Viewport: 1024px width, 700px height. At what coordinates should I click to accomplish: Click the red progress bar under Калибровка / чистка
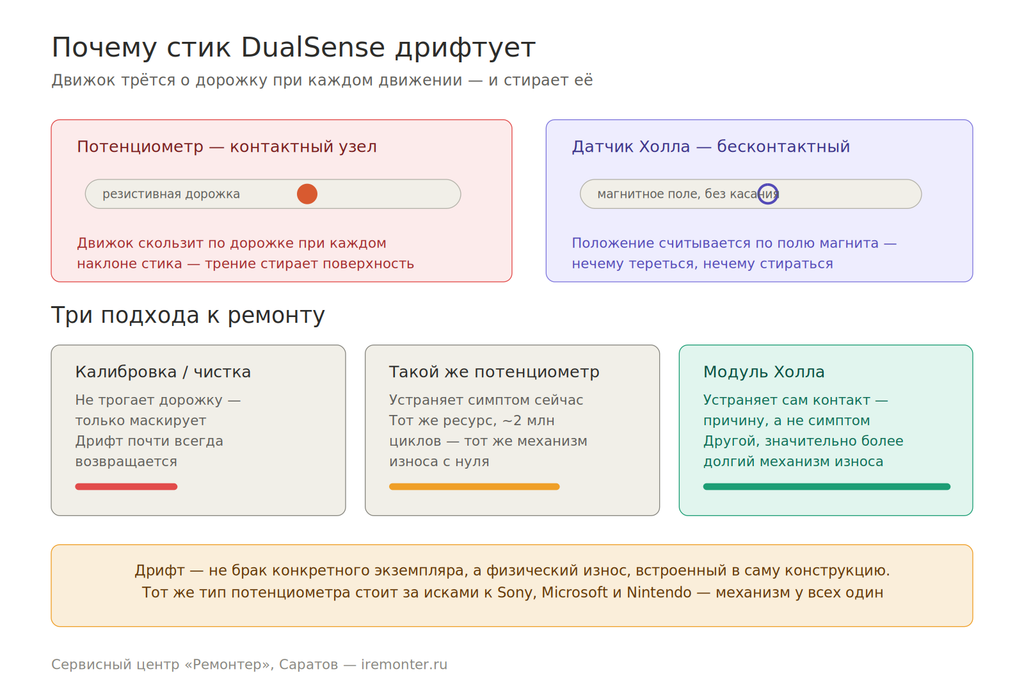[x=126, y=486]
